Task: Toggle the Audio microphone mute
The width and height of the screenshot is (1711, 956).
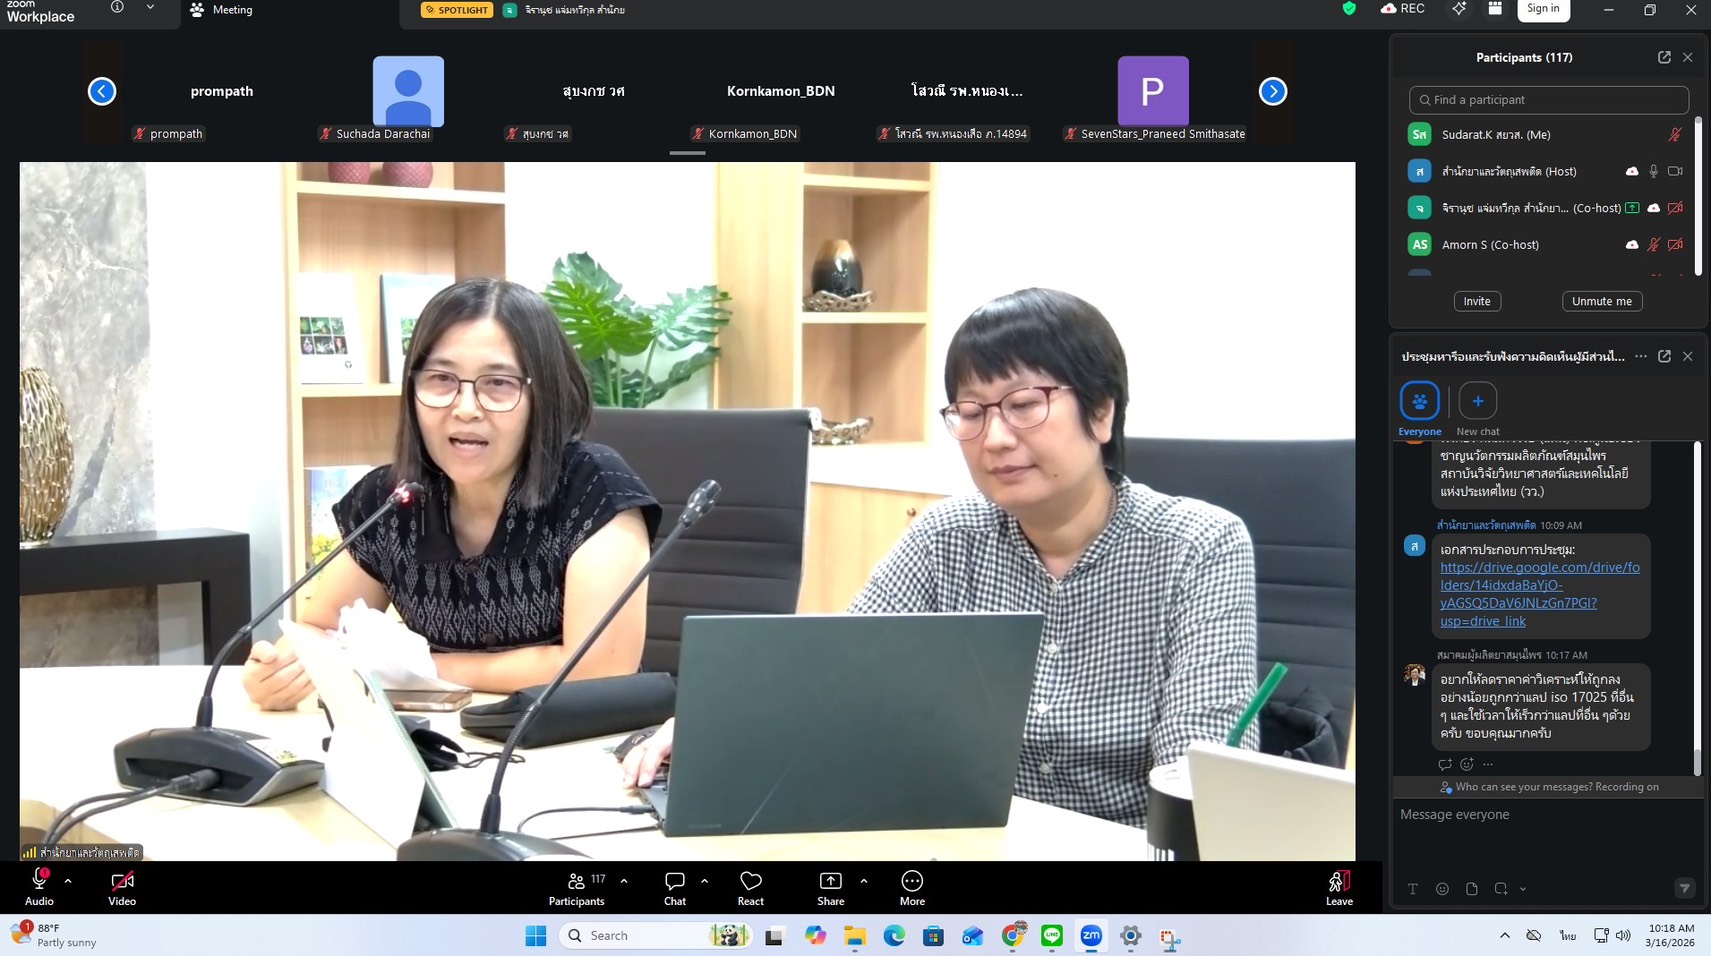Action: tap(39, 880)
